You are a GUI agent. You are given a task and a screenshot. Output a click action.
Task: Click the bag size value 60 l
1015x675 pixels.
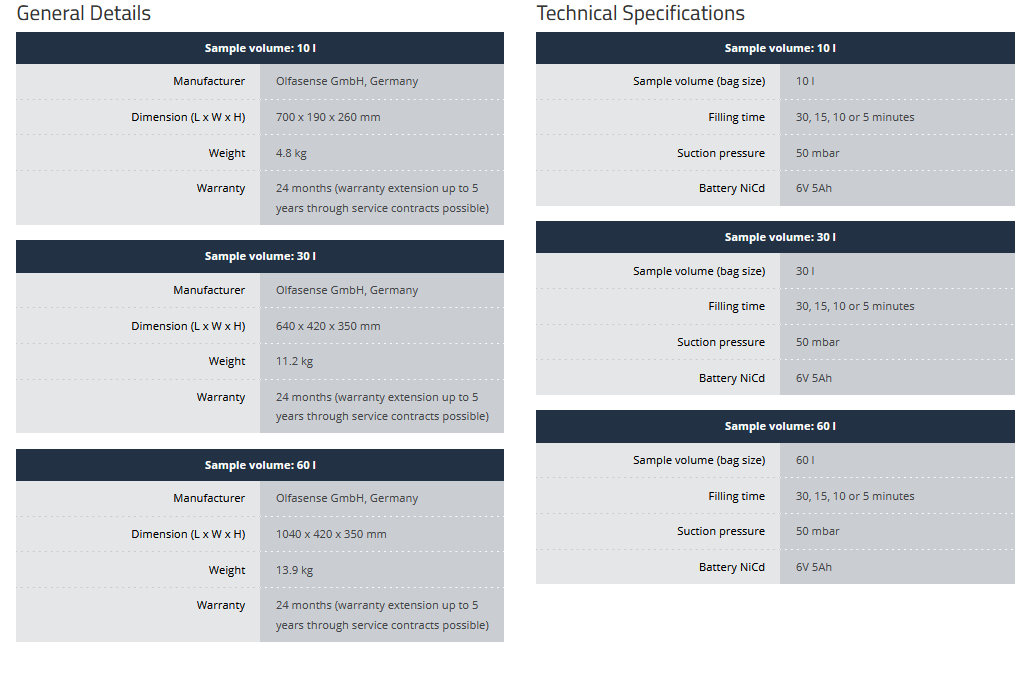point(805,460)
